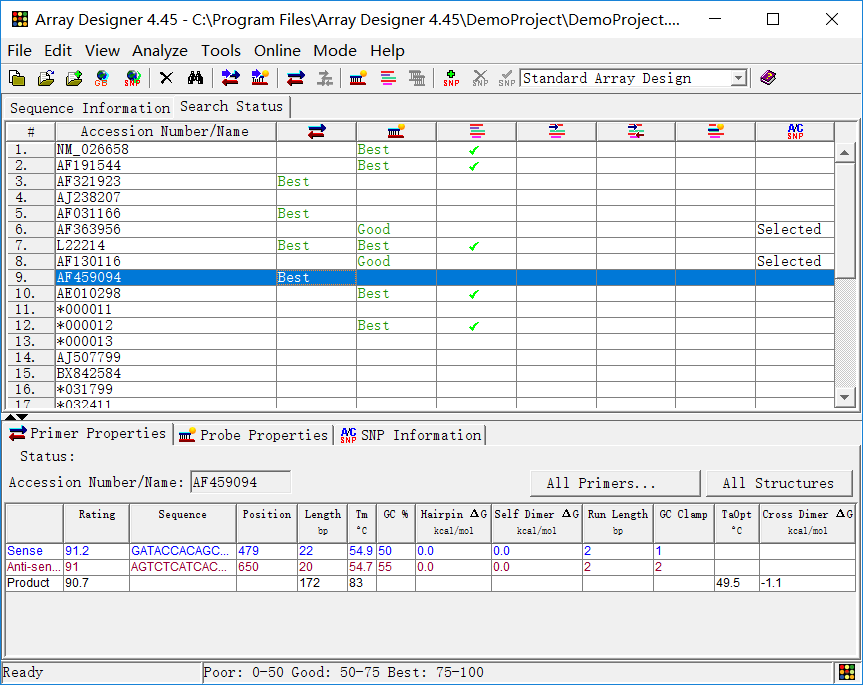Select sequence L22214 in the list
This screenshot has width=863, height=685.
[x=420, y=245]
